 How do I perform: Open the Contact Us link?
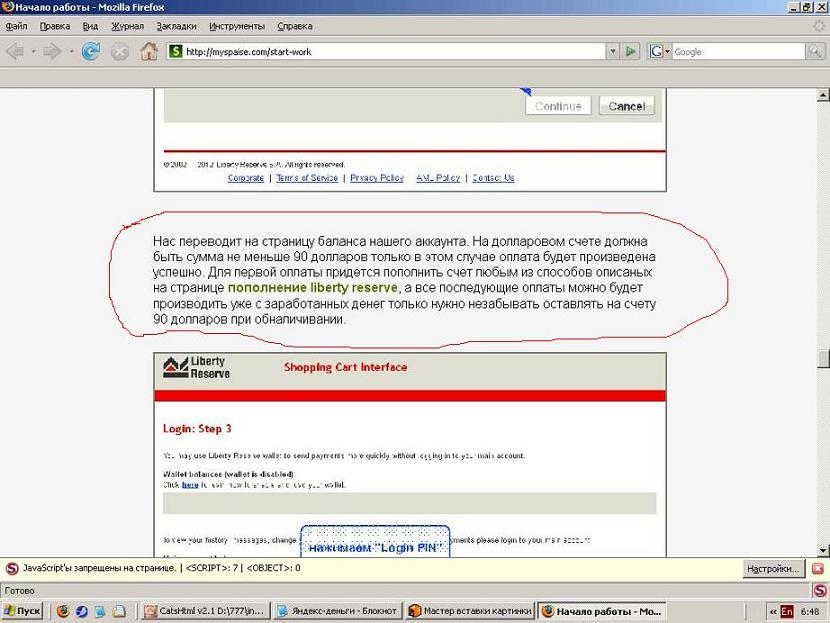click(x=493, y=178)
